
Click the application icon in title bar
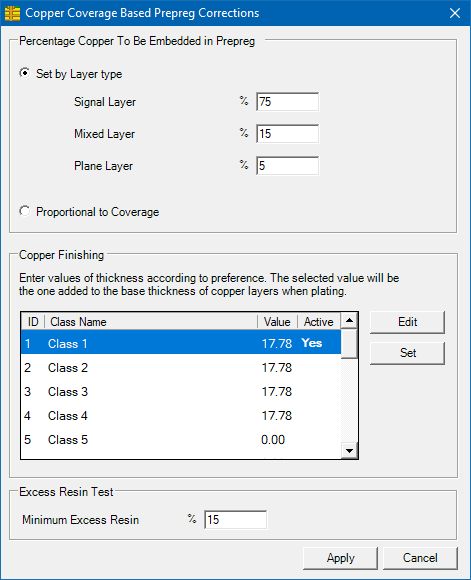point(12,13)
